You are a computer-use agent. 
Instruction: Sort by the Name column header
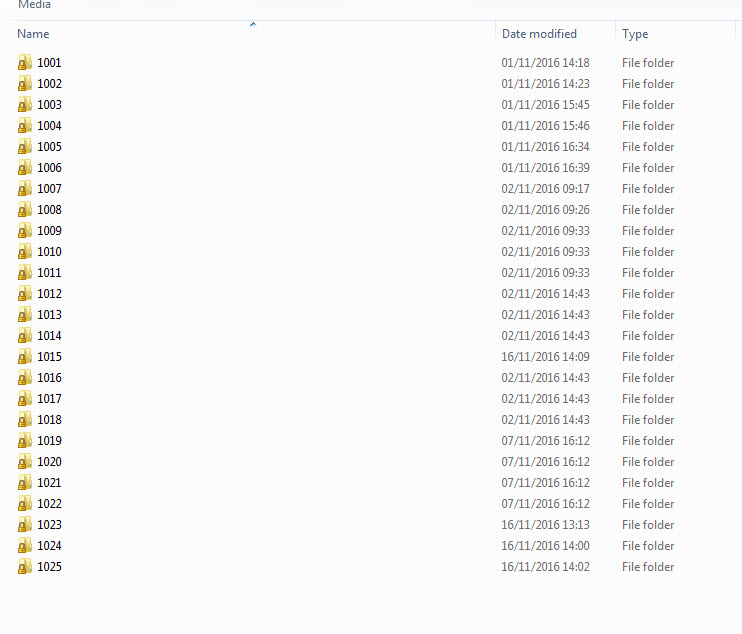[33, 34]
